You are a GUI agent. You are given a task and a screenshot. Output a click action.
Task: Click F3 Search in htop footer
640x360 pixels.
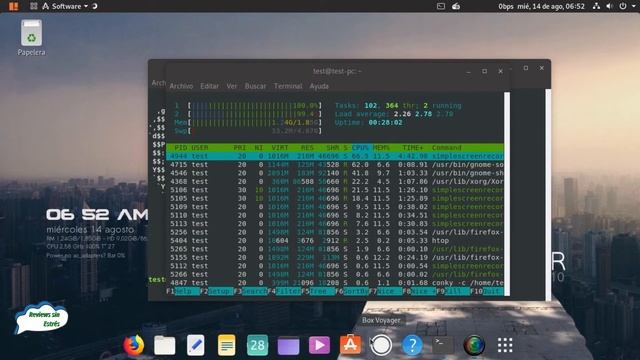click(251, 291)
